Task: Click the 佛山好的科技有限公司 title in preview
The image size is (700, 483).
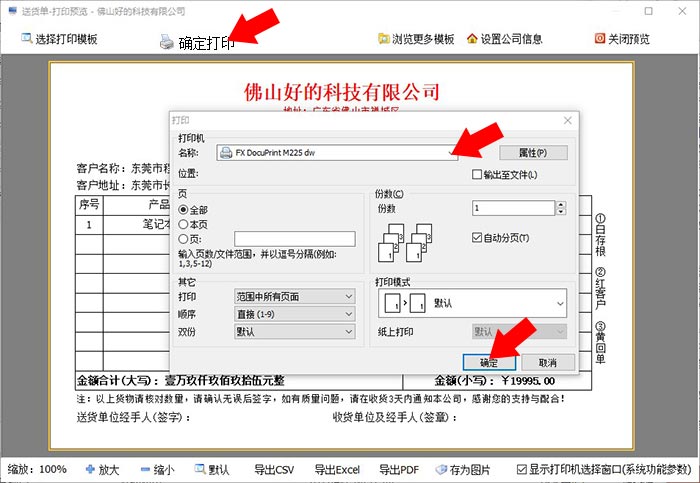Action: [342, 92]
